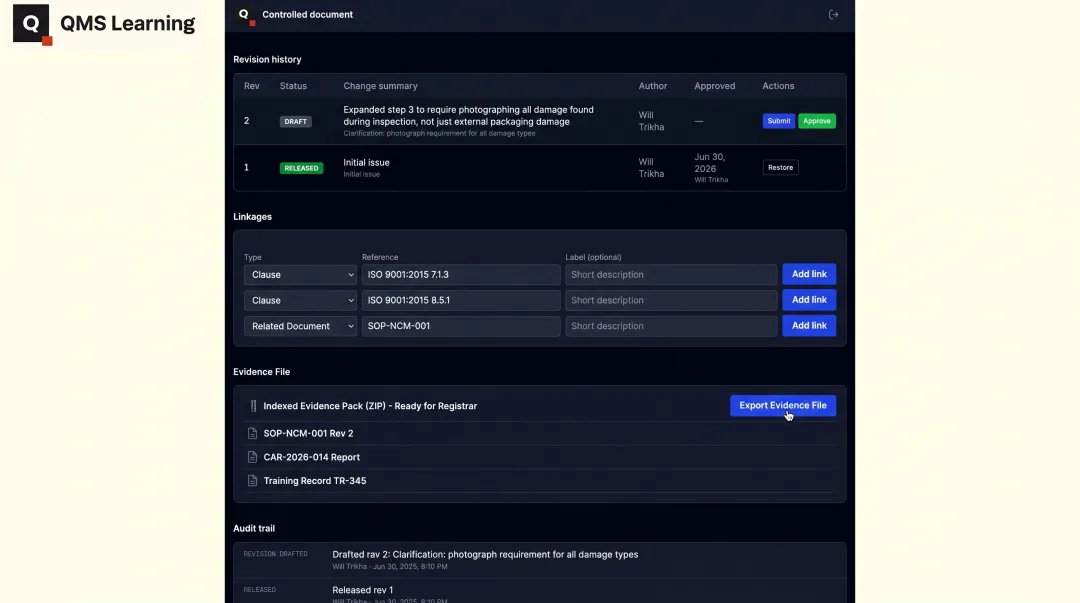Screen dimensions: 1080x603
Task: Click 'Expanded step 3' change summary text
Action: coord(468,116)
